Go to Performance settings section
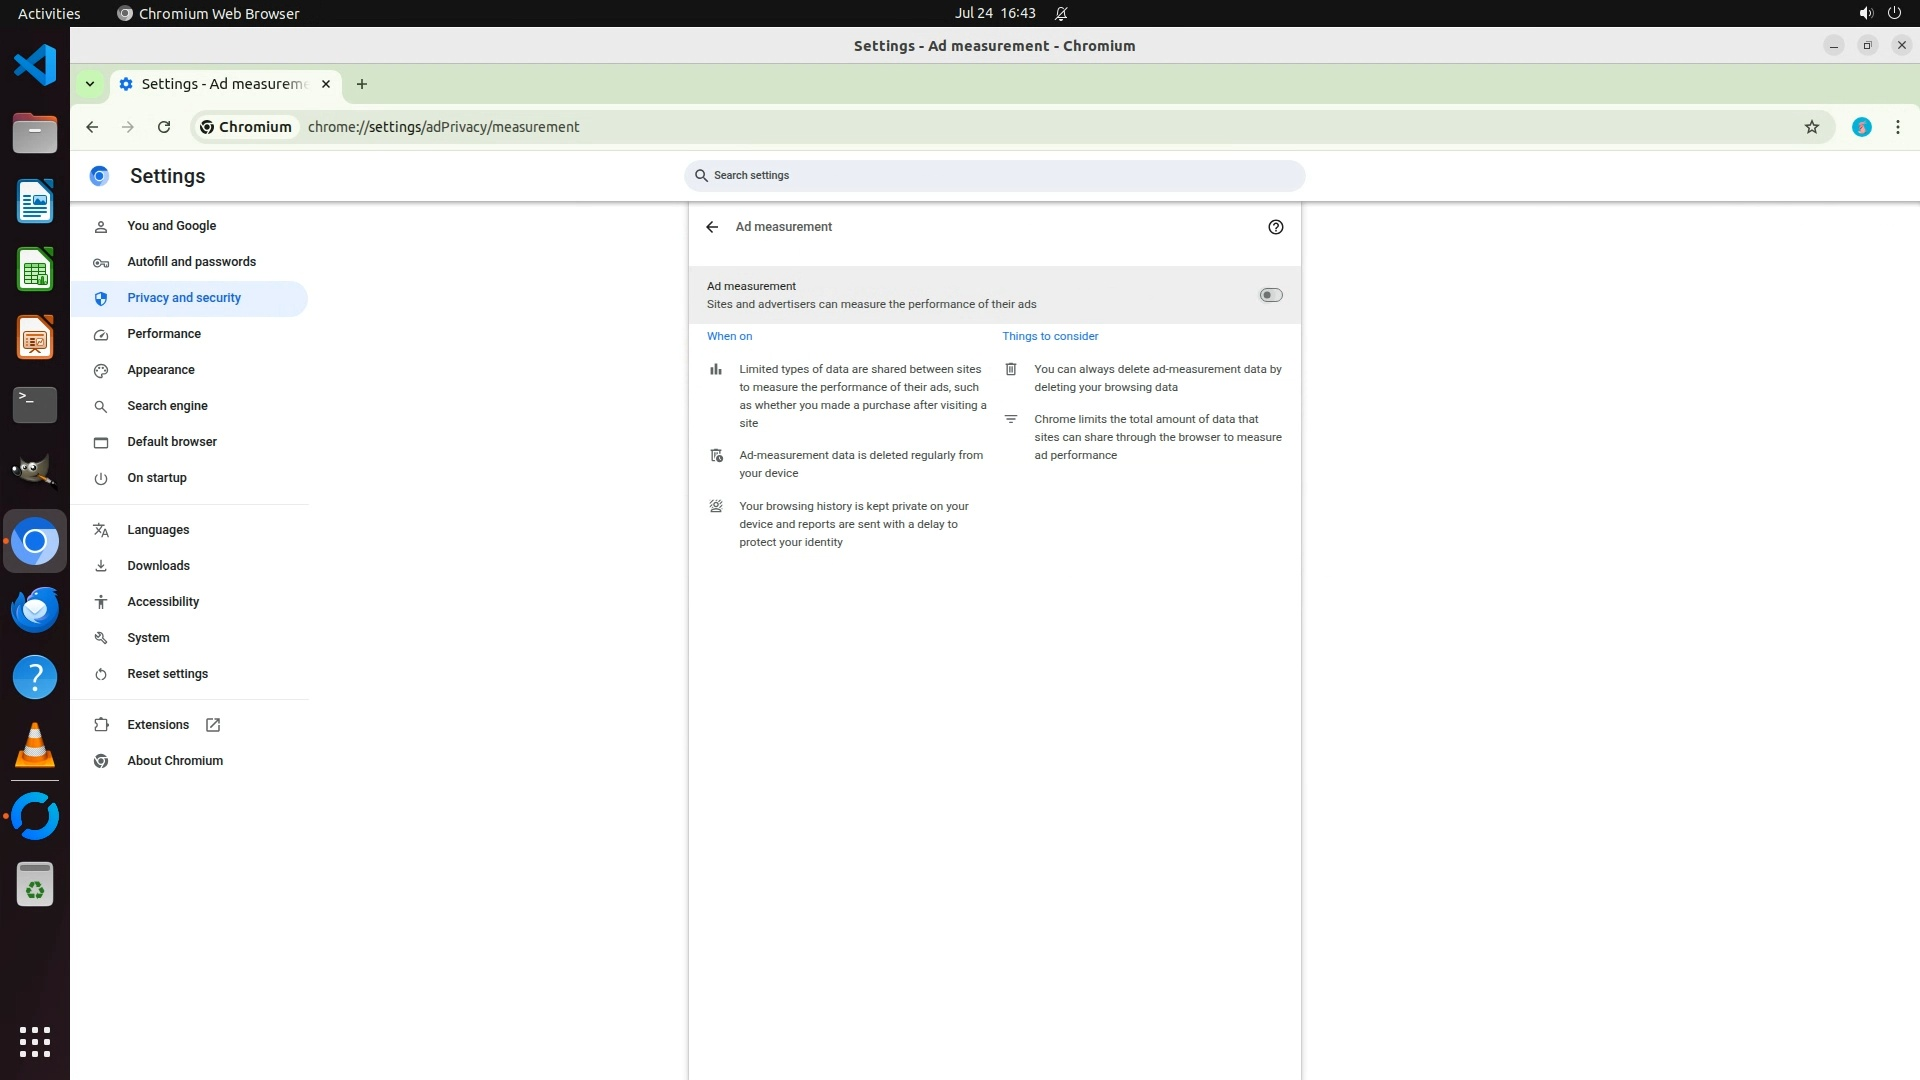1920x1080 pixels. click(164, 334)
